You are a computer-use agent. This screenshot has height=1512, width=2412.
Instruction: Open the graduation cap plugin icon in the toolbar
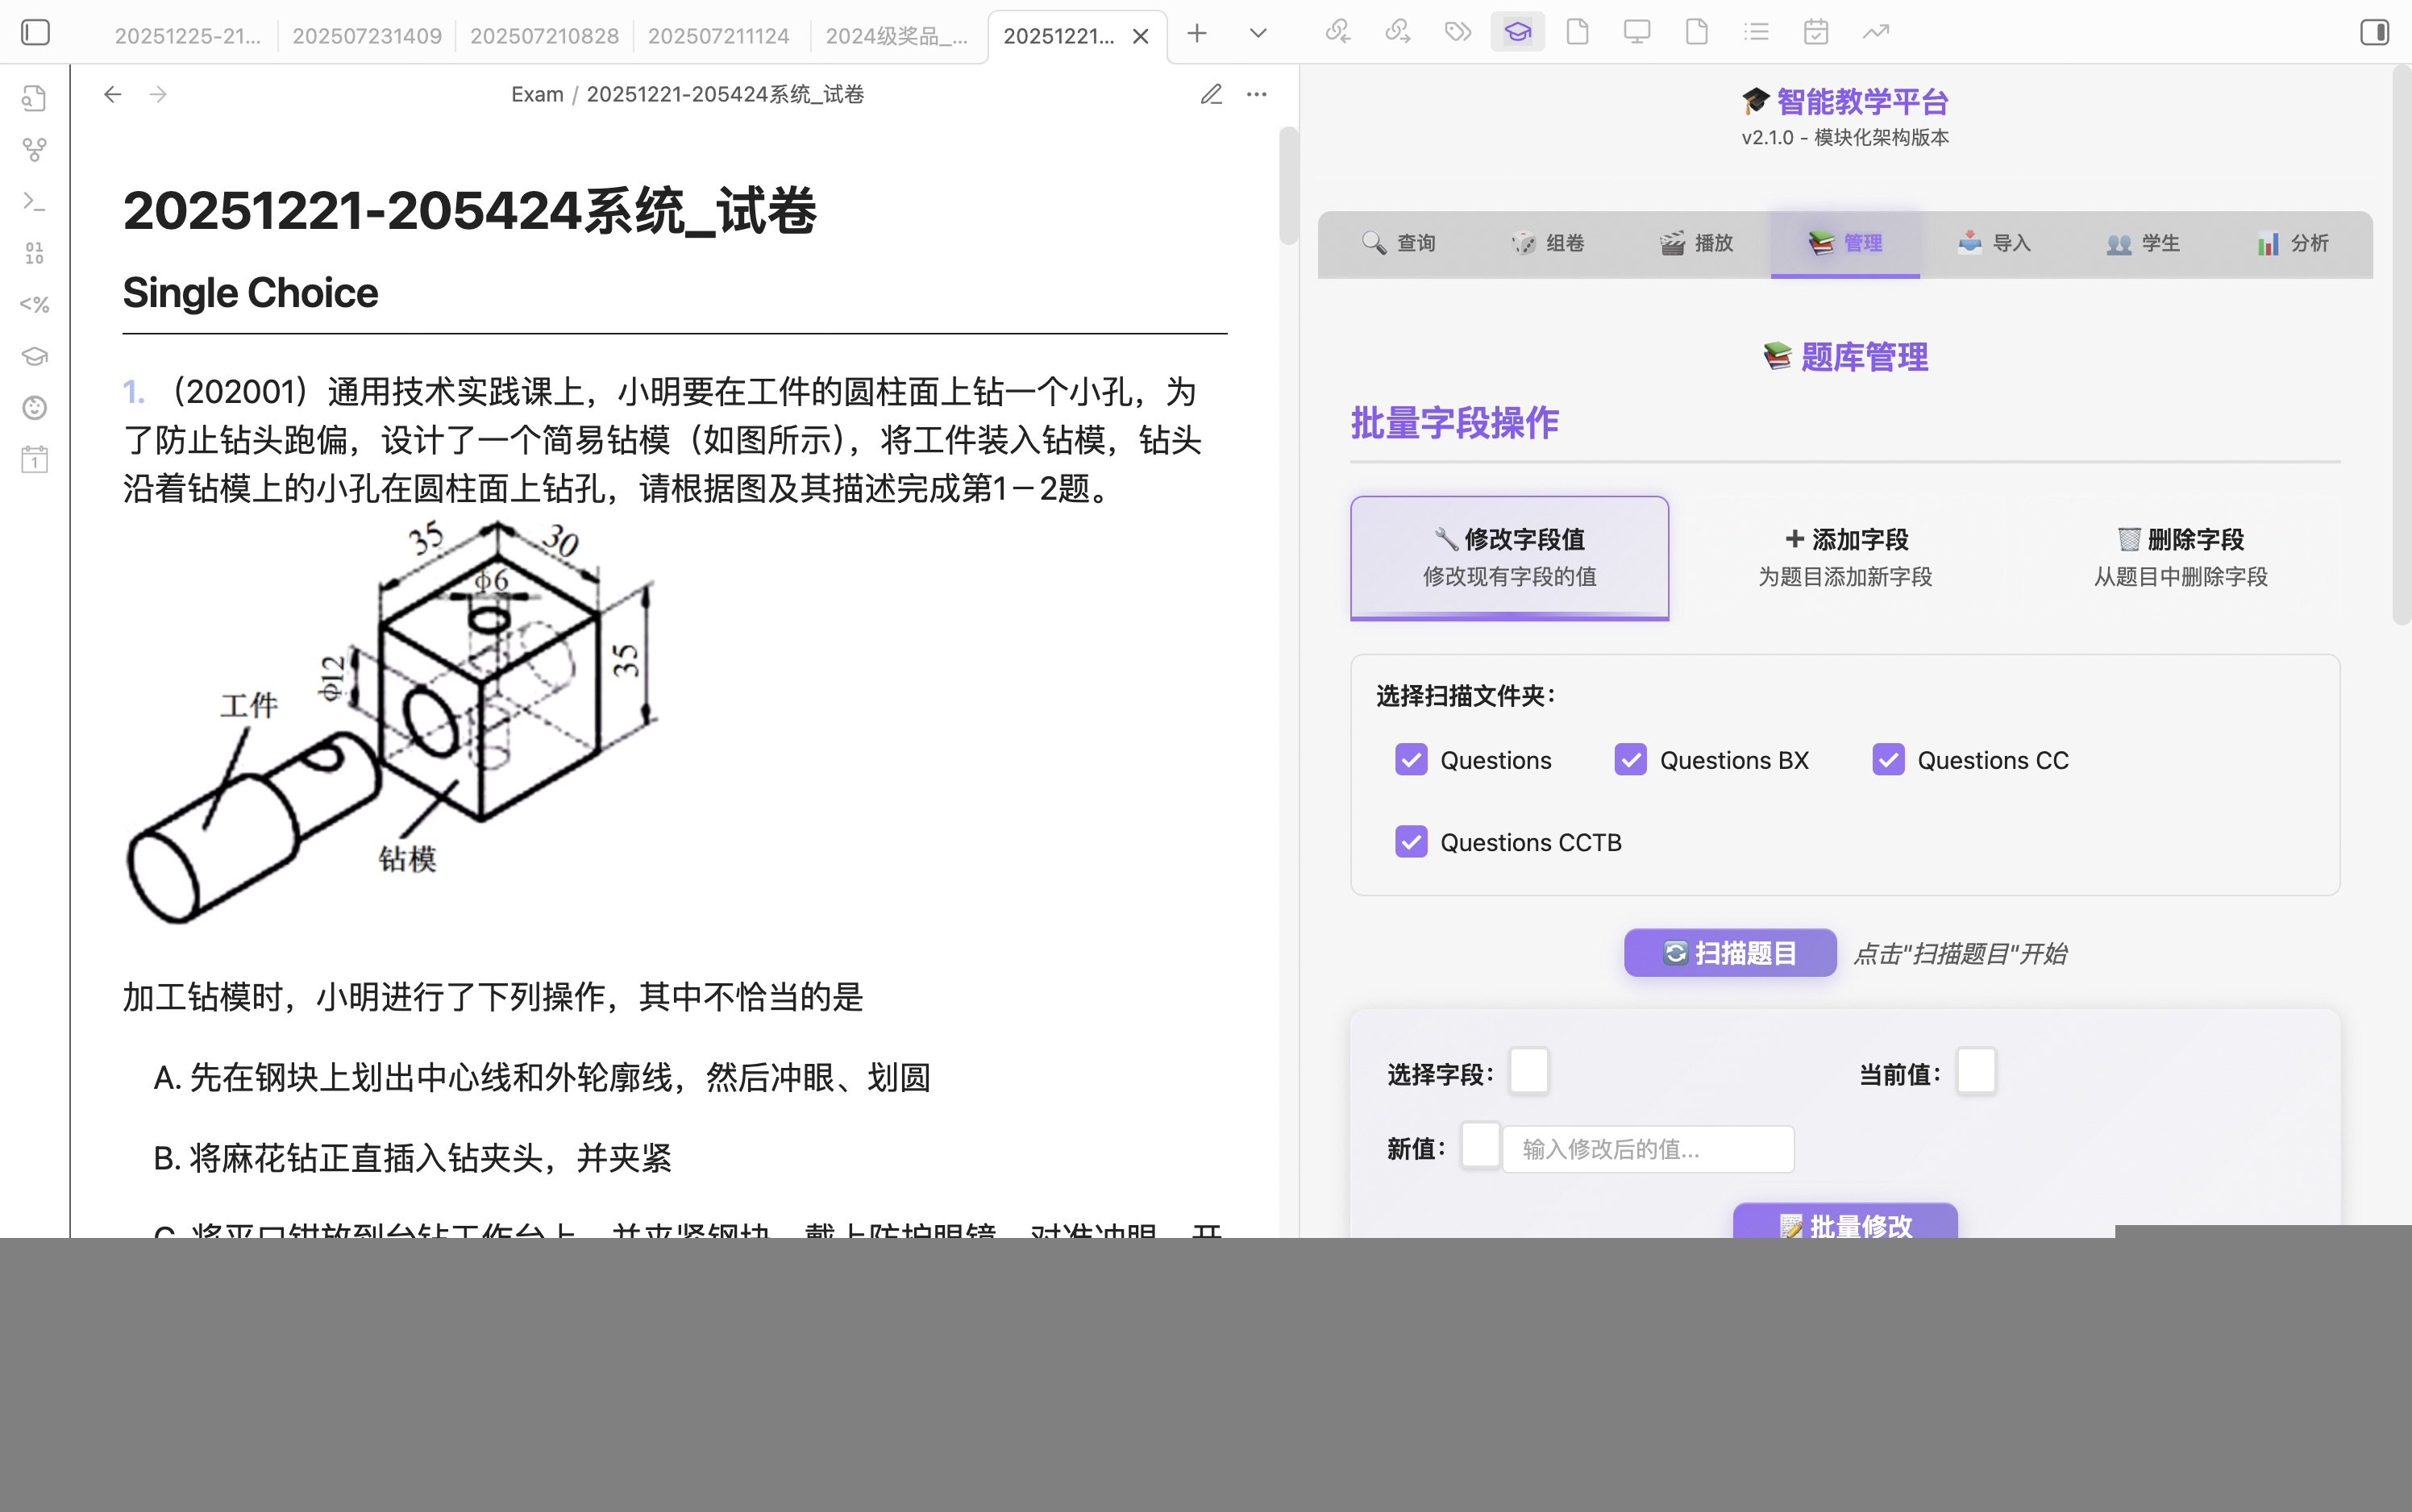click(x=1516, y=32)
